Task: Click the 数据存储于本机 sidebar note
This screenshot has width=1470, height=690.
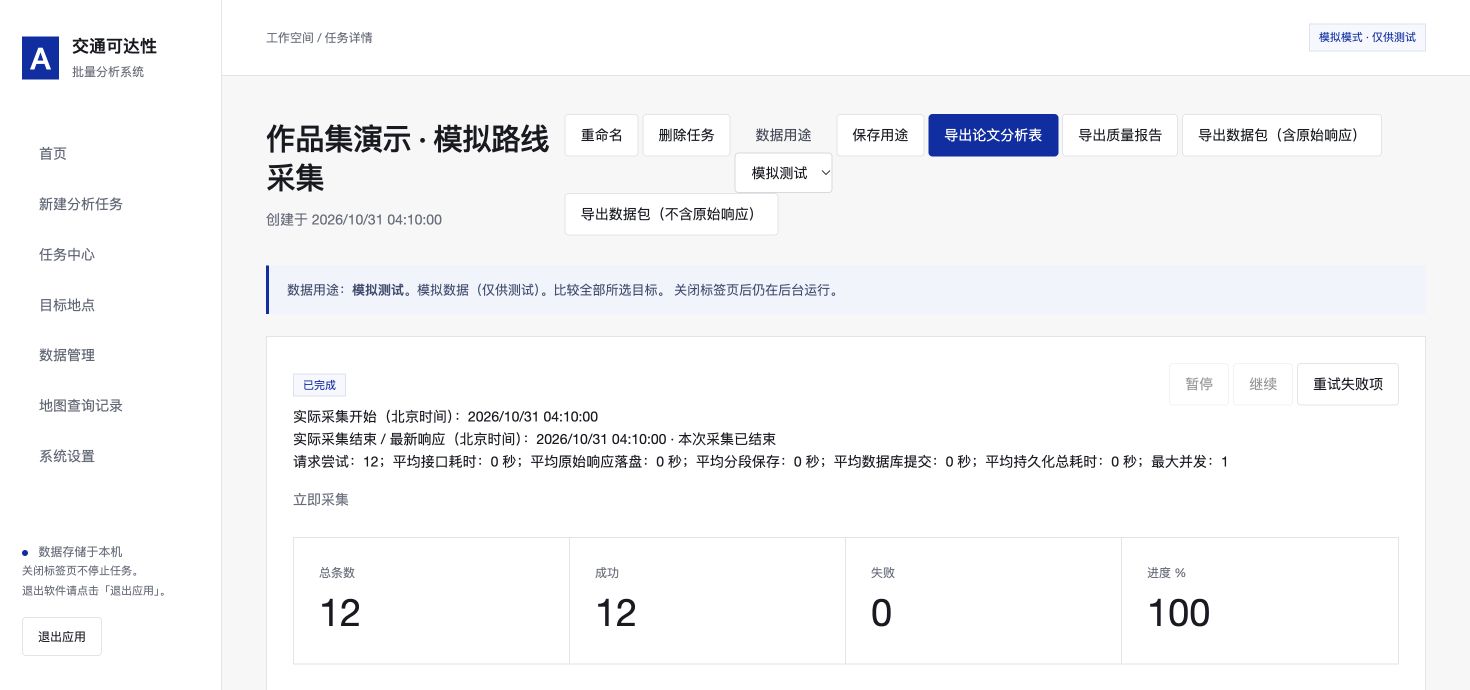Action: (x=80, y=552)
